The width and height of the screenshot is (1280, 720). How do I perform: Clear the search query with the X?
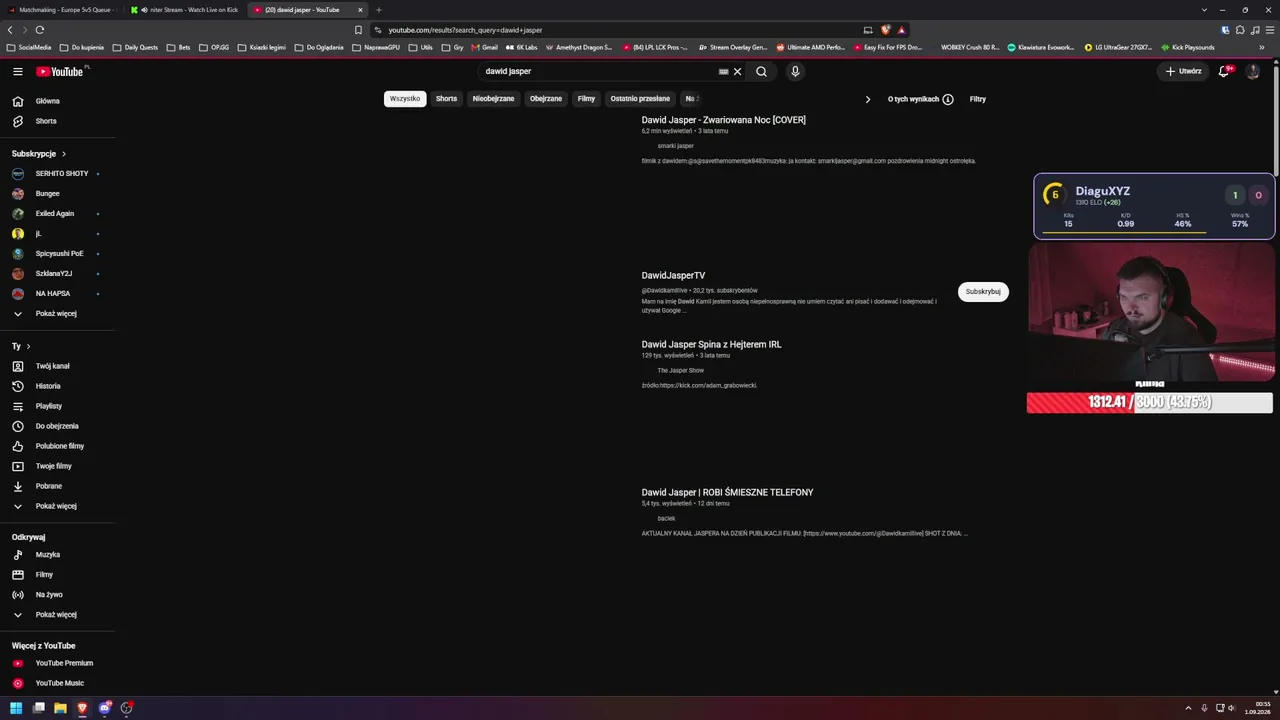[x=738, y=72]
